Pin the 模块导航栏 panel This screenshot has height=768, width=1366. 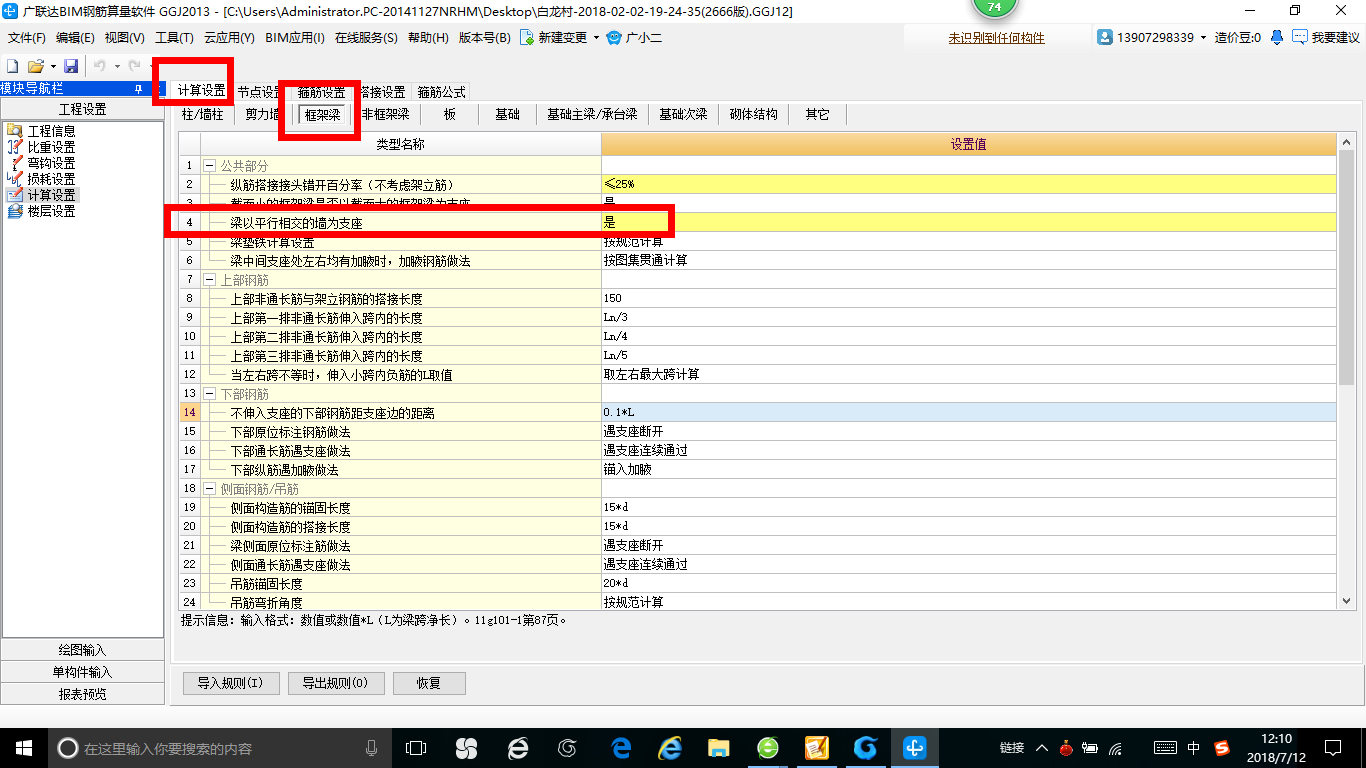click(137, 89)
